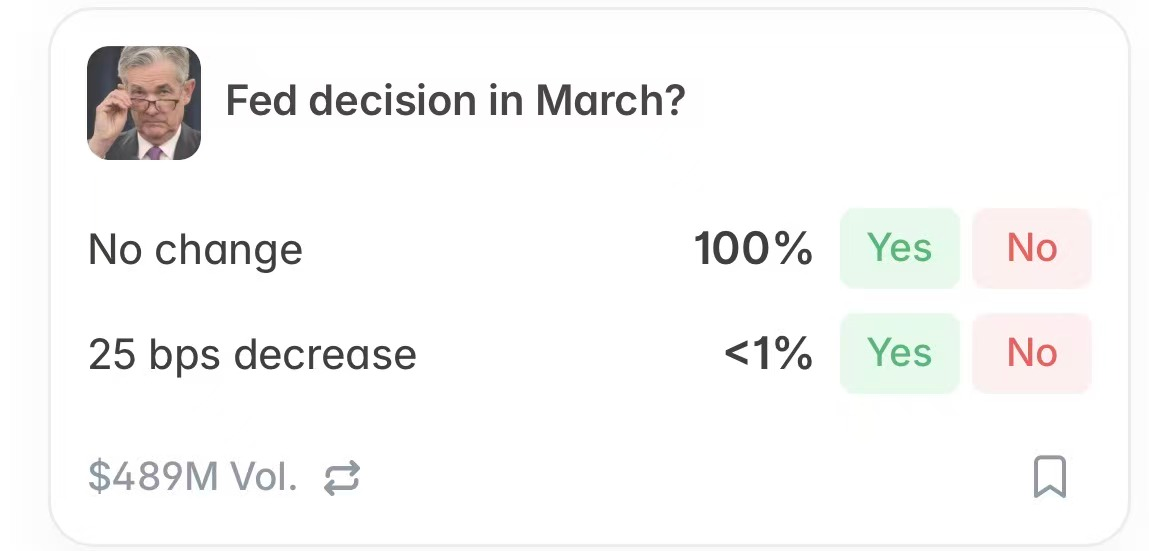Select the "25 bps decrease" outcome label
Image resolution: width=1149 pixels, height=551 pixels.
click(252, 354)
